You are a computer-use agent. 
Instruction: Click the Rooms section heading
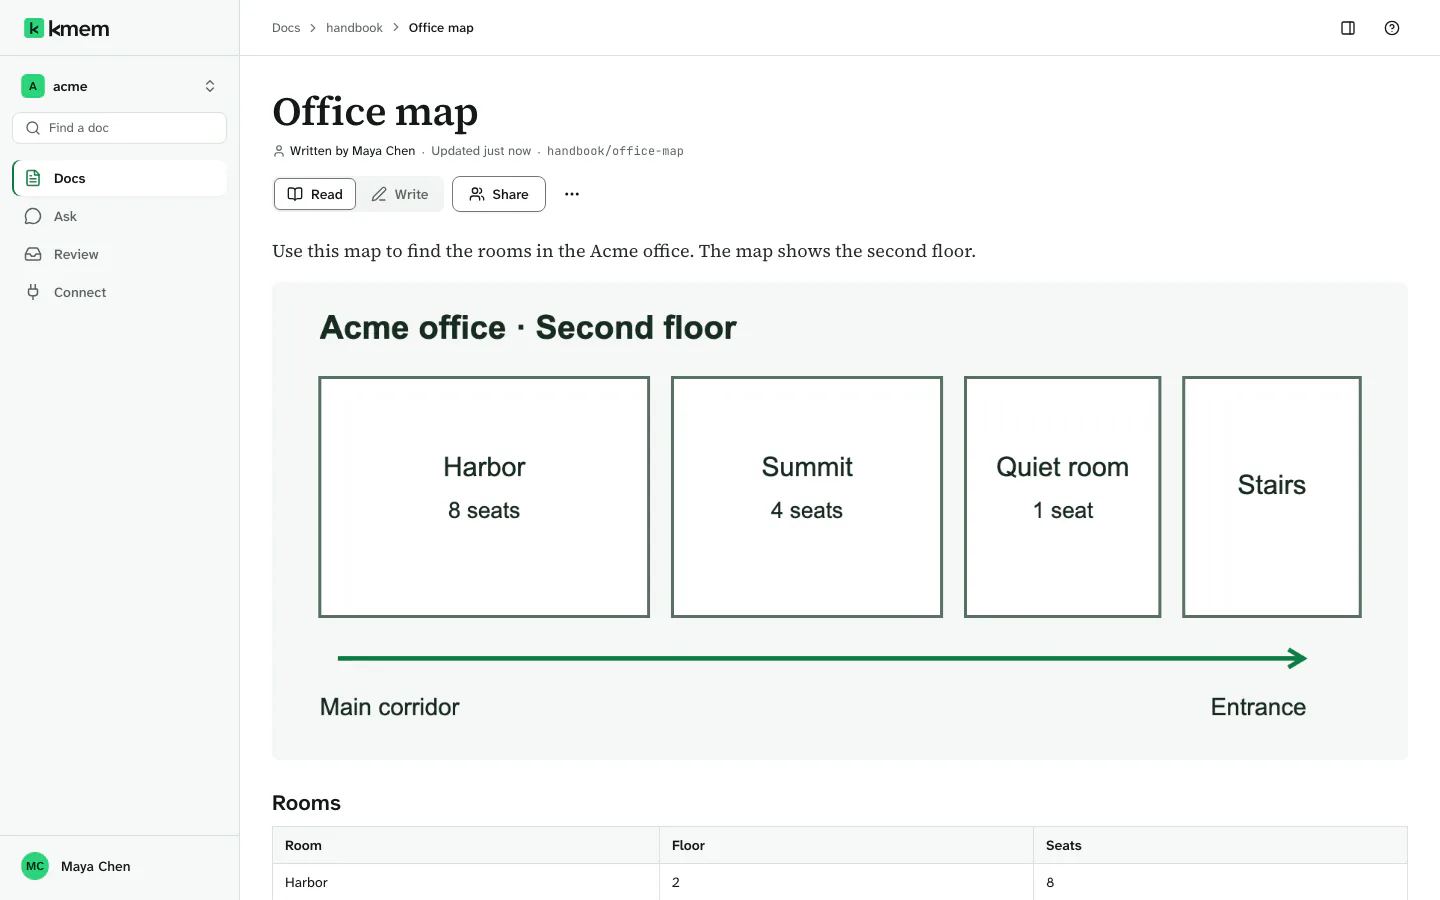click(306, 803)
